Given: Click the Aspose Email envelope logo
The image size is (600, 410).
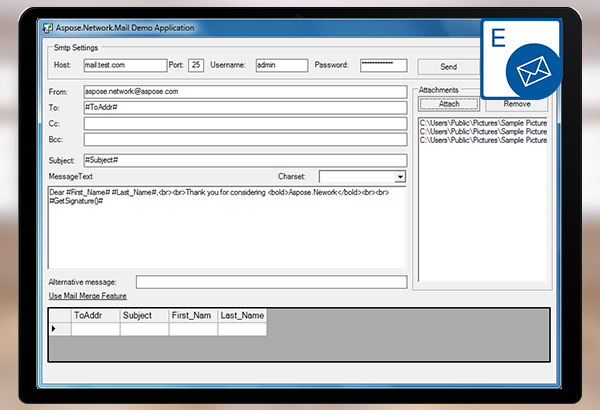Looking at the screenshot, I should click(x=522, y=59).
